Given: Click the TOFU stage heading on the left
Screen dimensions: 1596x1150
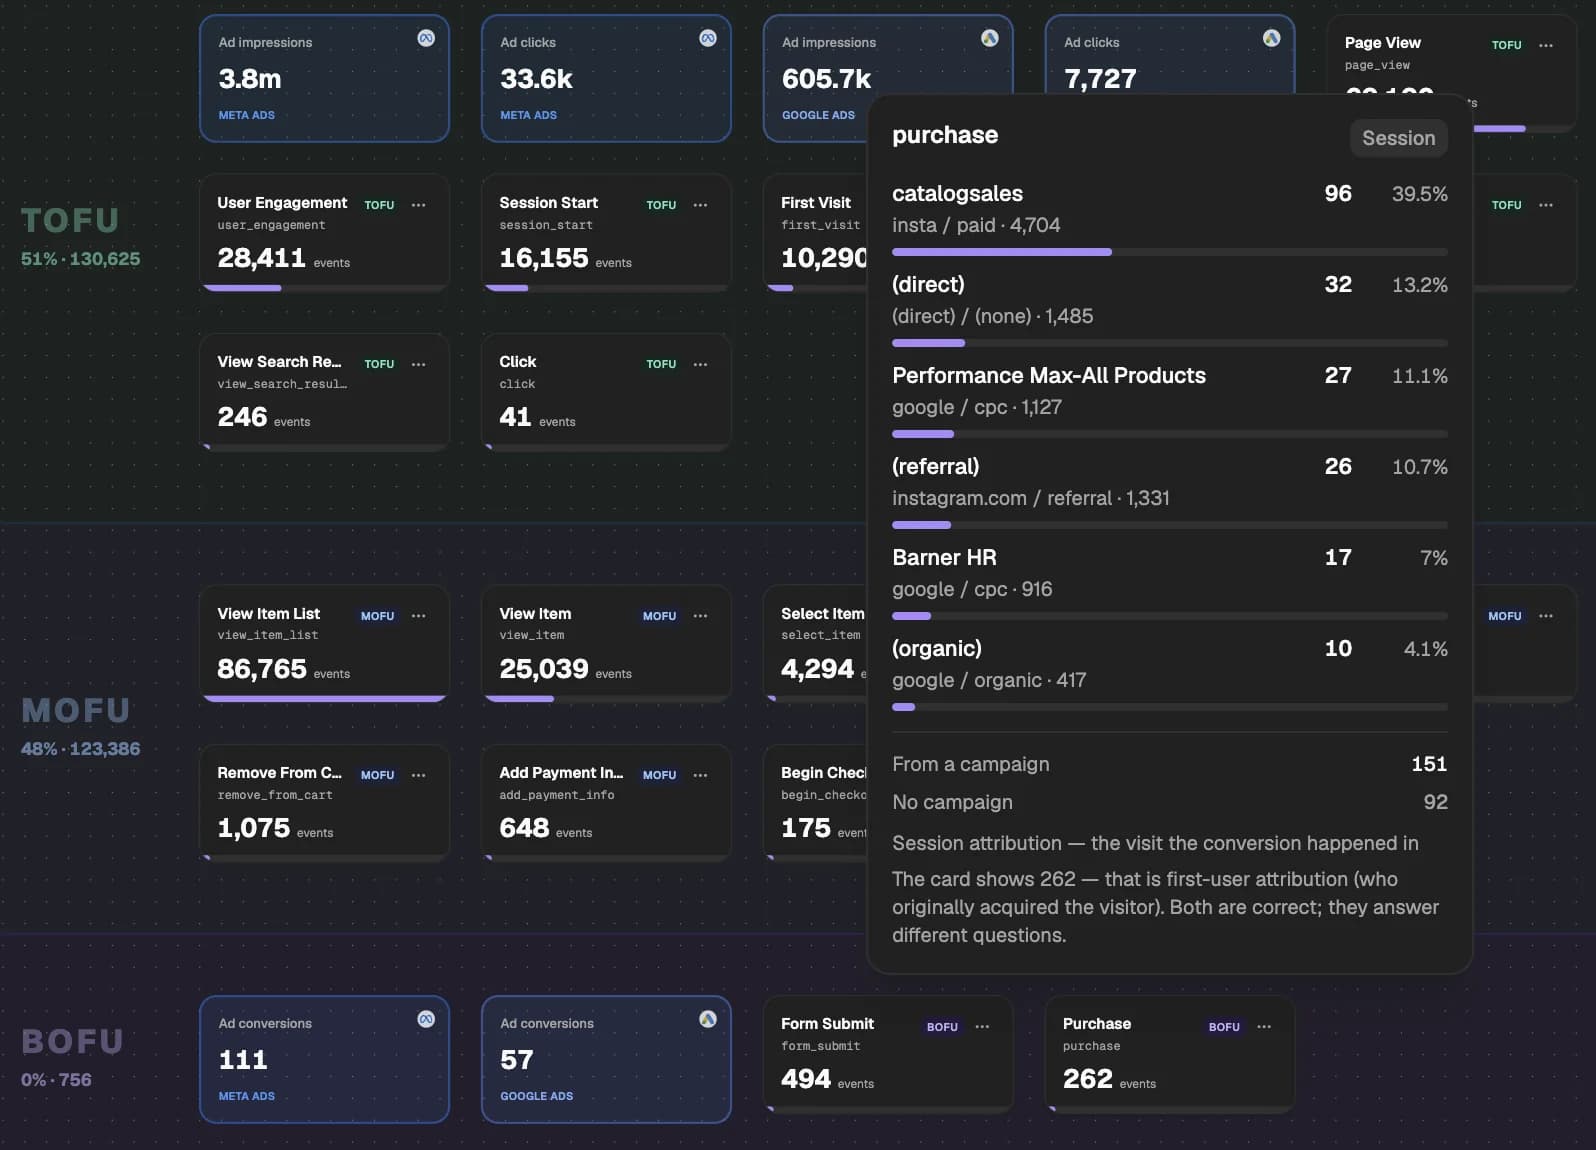Looking at the screenshot, I should 70,220.
